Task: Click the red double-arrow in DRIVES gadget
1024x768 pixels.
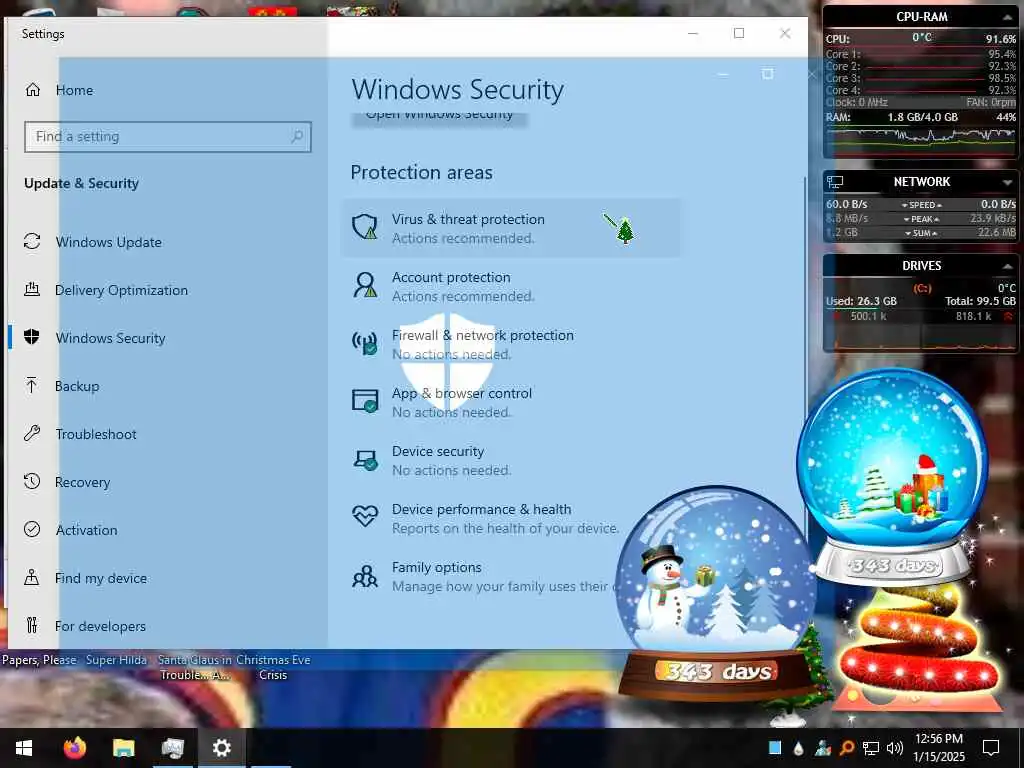Action: pyautogui.click(x=1008, y=316)
